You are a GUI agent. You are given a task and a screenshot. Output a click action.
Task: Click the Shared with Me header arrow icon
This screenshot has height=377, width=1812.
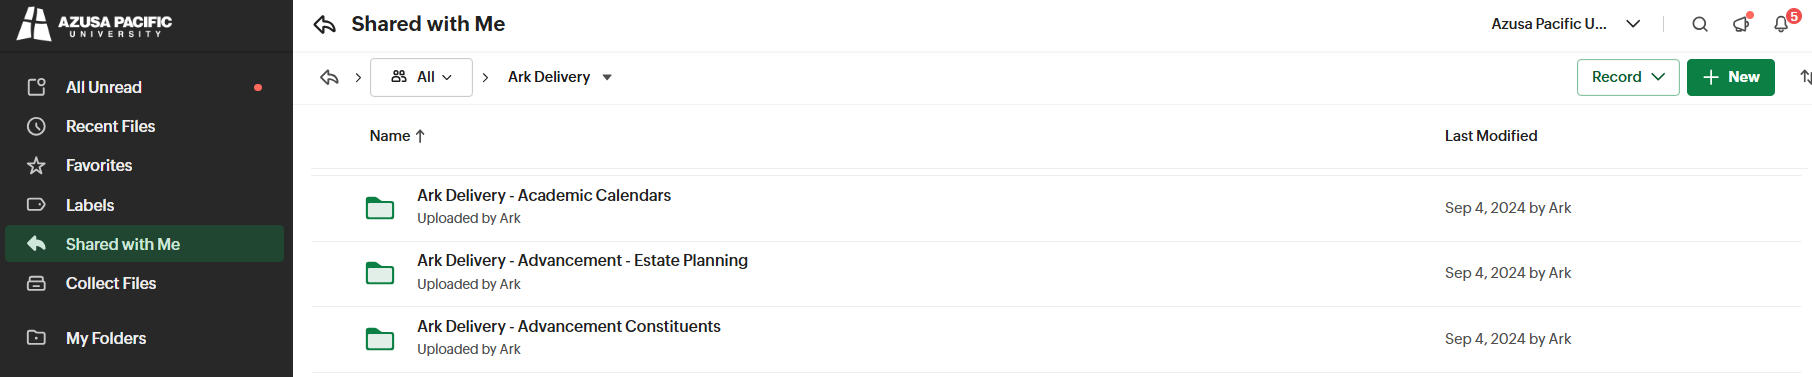324,24
